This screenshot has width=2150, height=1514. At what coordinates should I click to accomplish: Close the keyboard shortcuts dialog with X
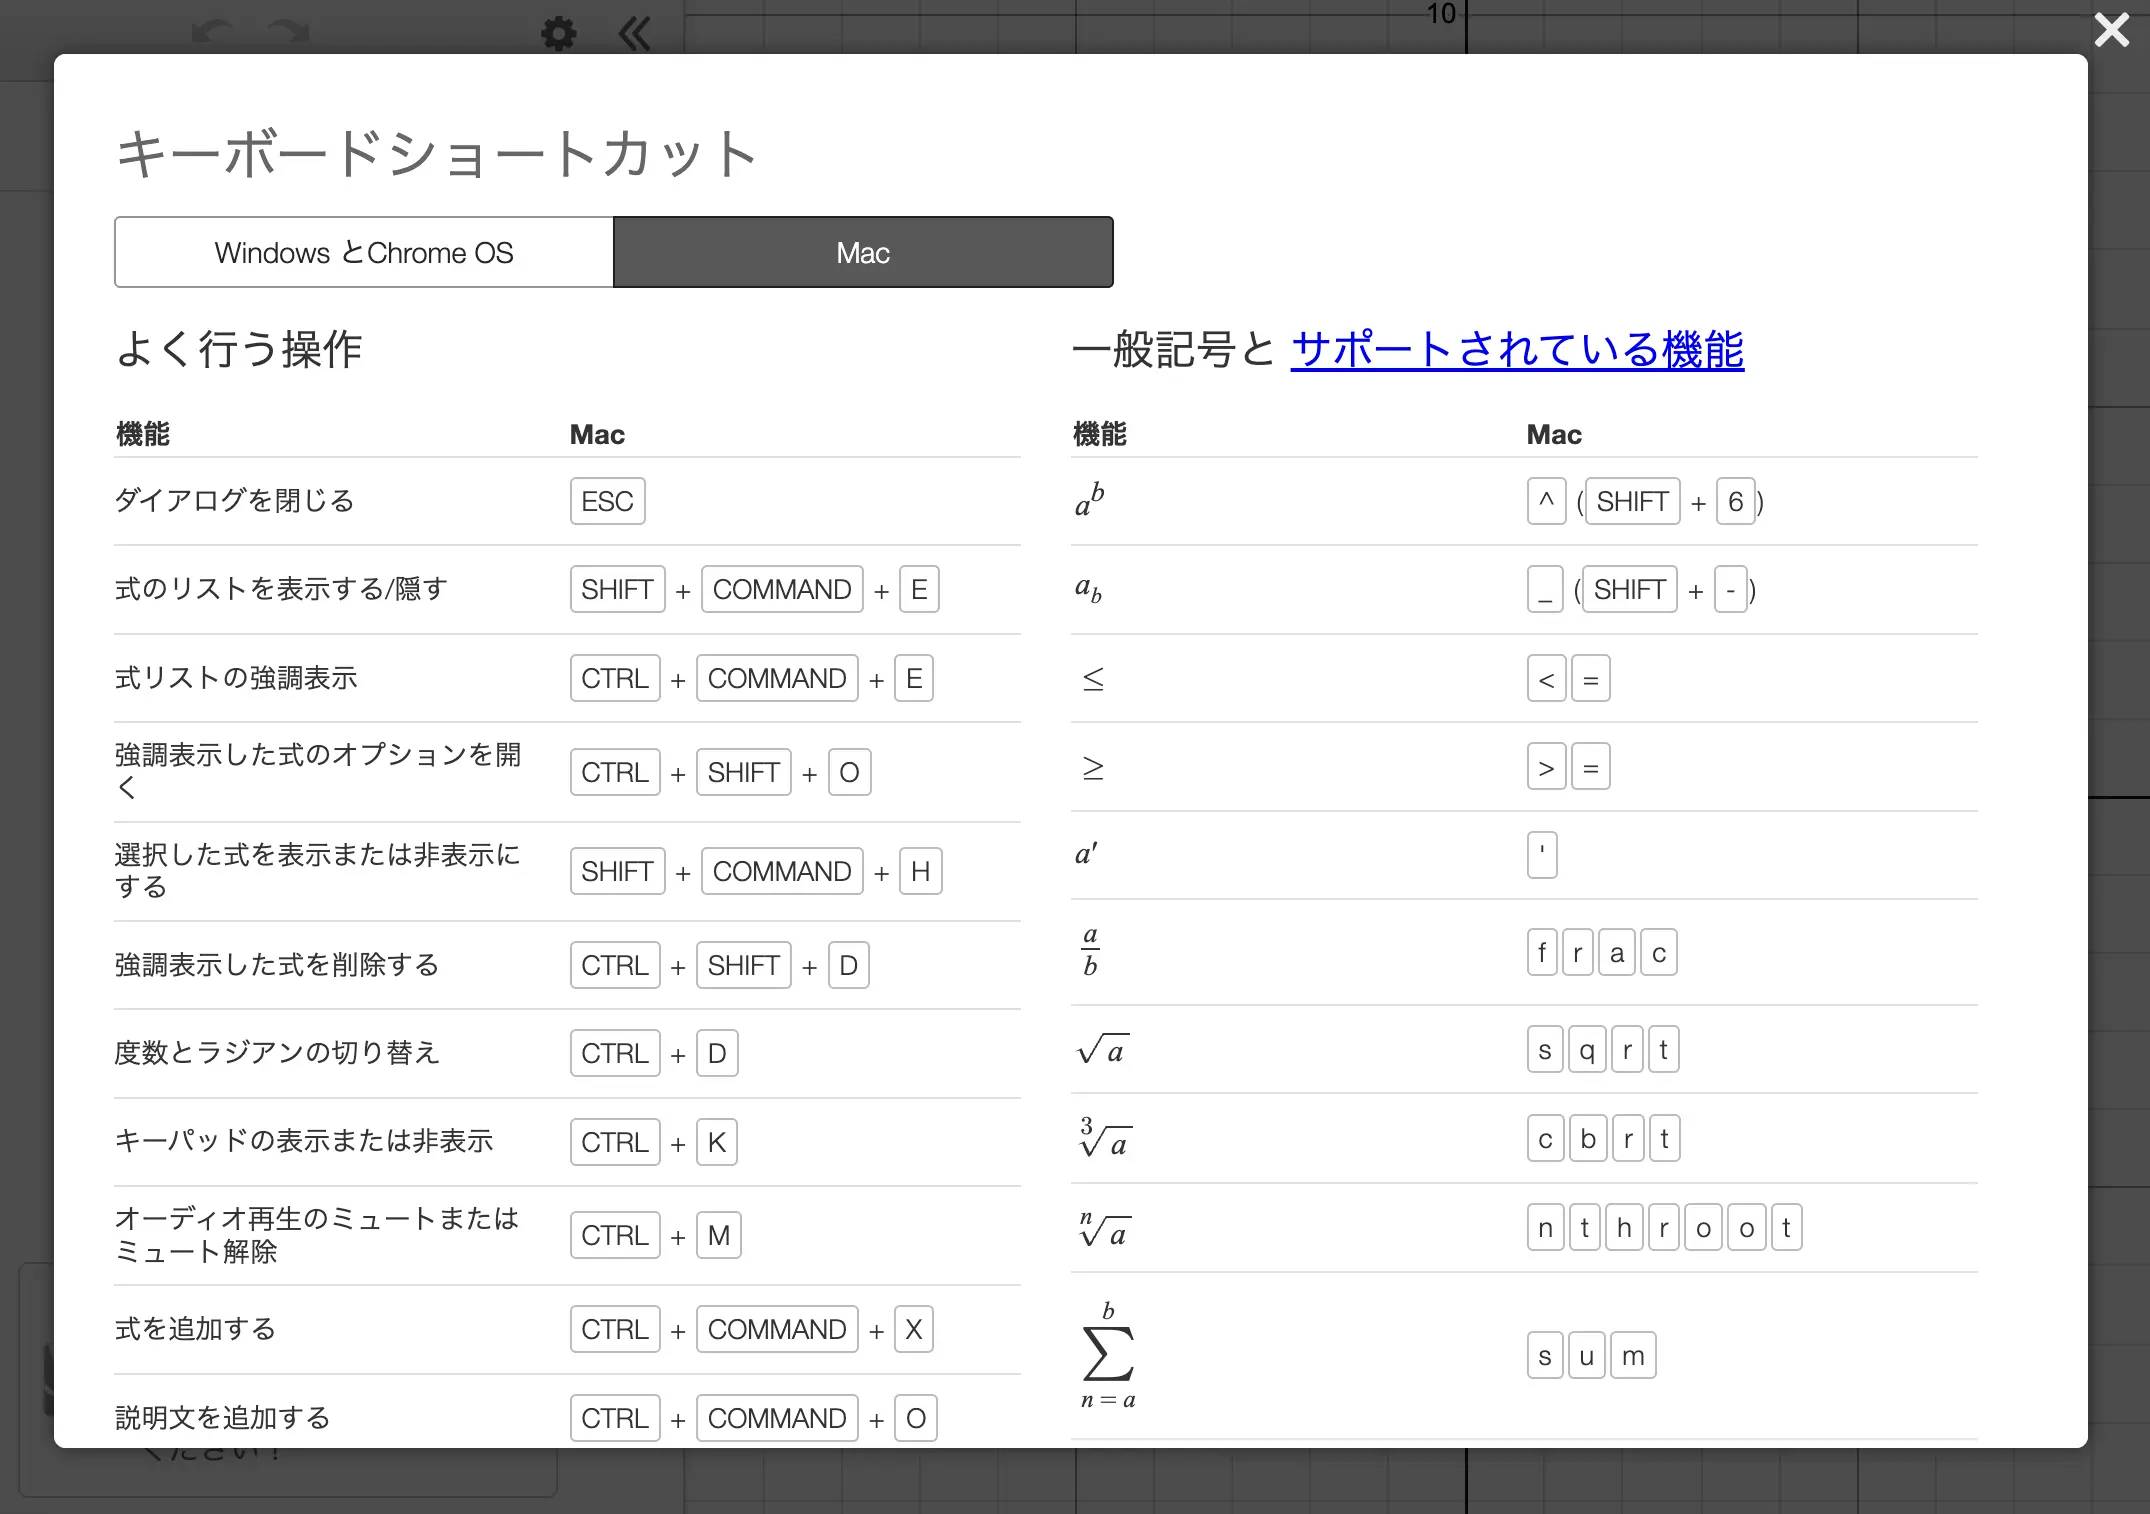point(2111,30)
